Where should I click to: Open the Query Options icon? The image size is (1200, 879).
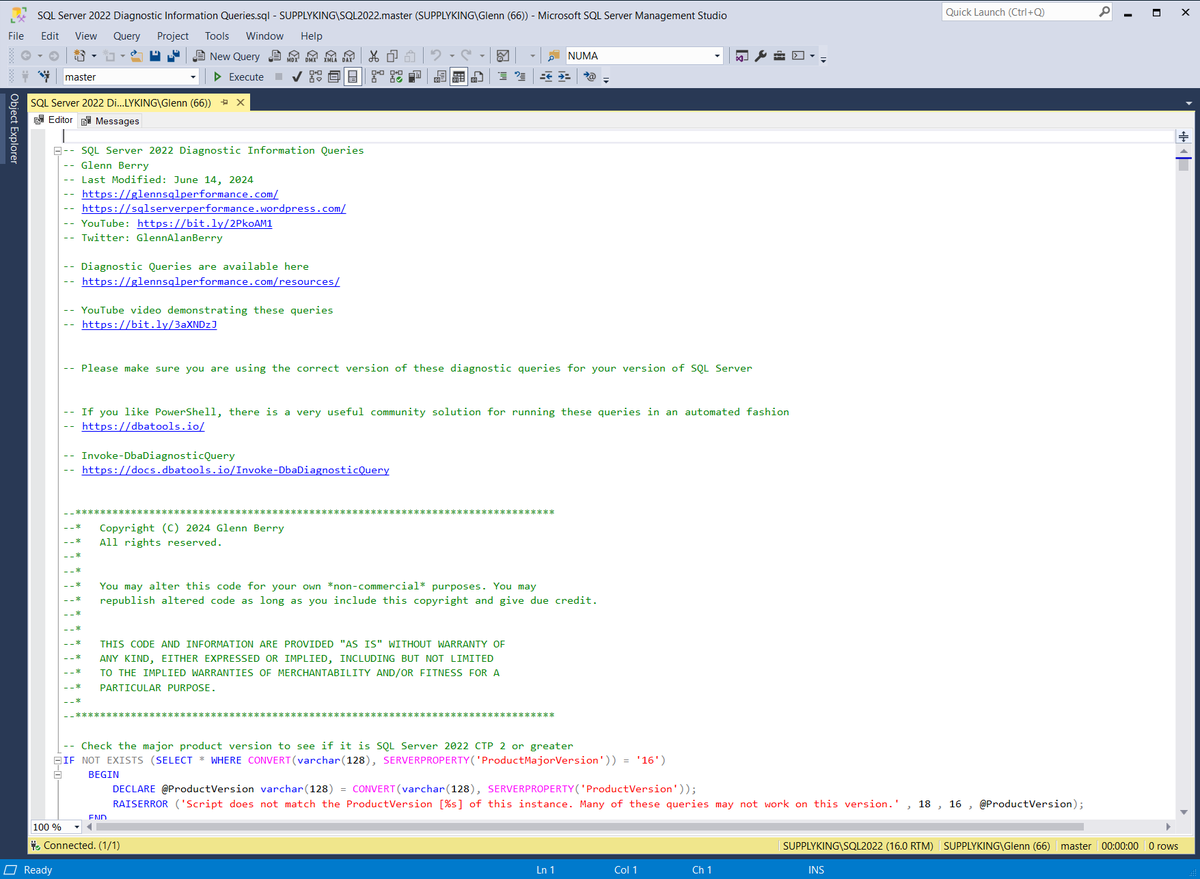(x=334, y=77)
